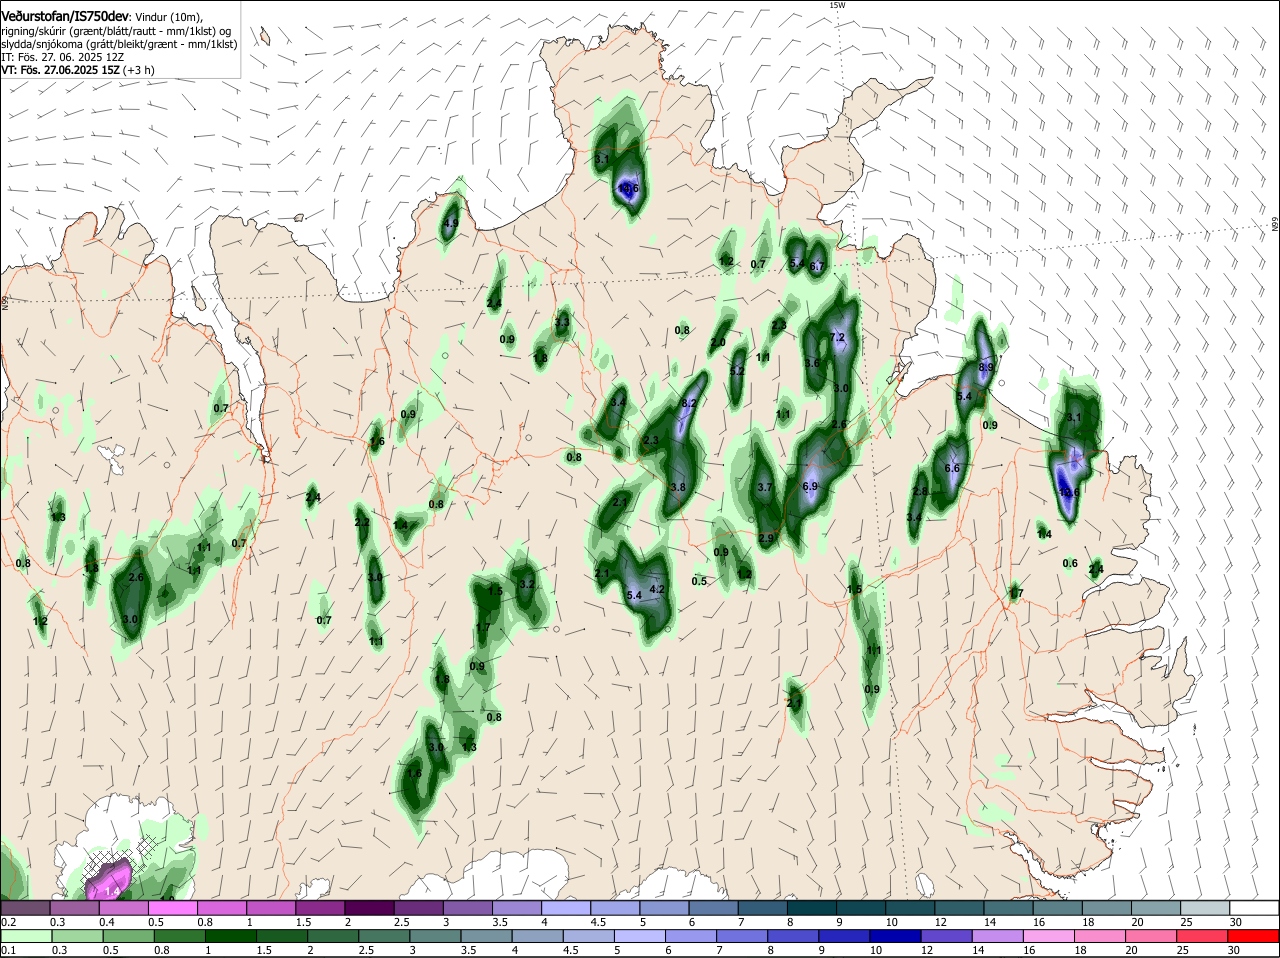Screen dimensions: 1280x958
Task: Click the 0.6 precipitation value on the map
Action: [1070, 563]
